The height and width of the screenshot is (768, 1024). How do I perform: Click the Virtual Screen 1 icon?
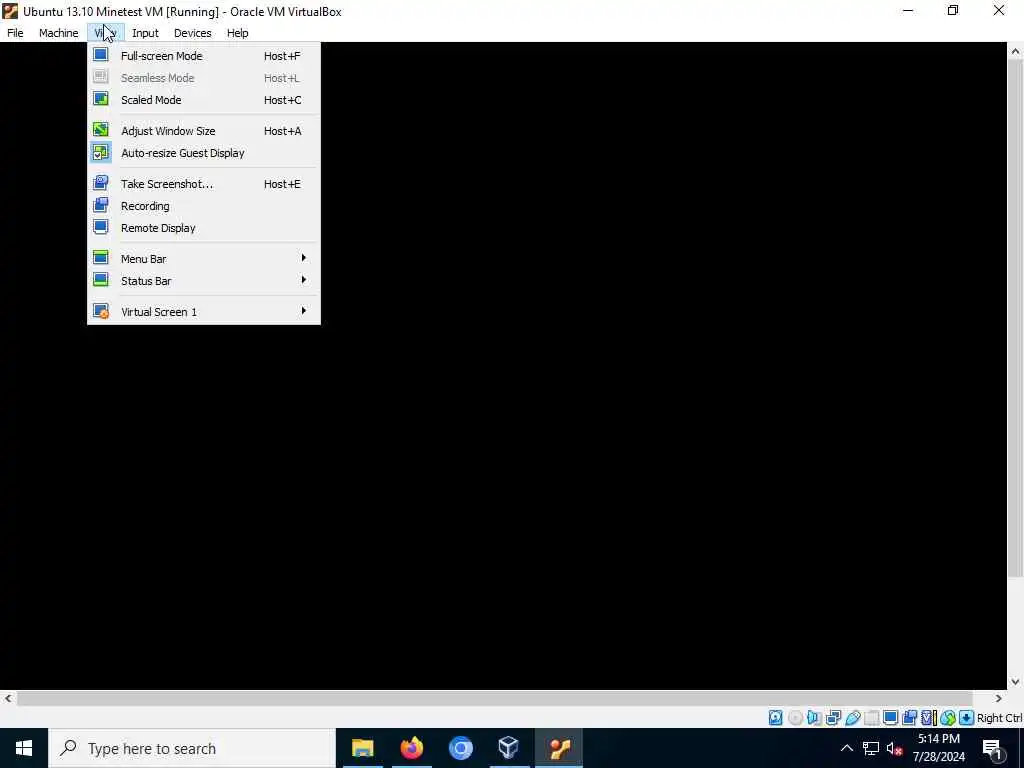[101, 312]
